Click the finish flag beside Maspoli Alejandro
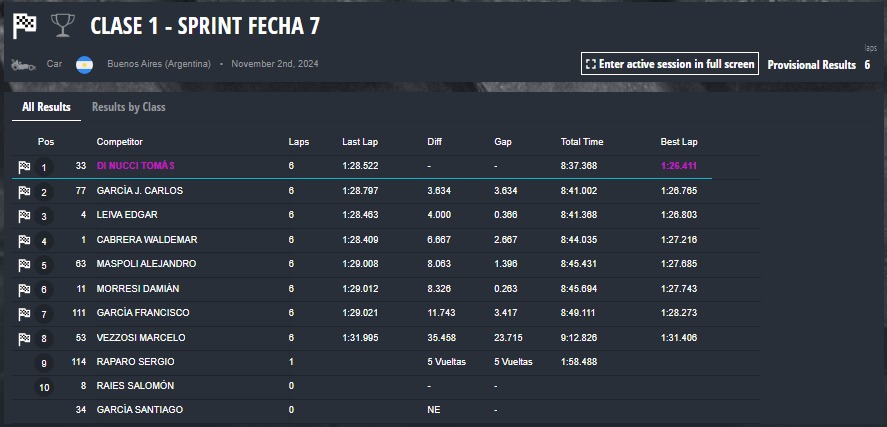Image resolution: width=887 pixels, height=427 pixels. point(24,265)
